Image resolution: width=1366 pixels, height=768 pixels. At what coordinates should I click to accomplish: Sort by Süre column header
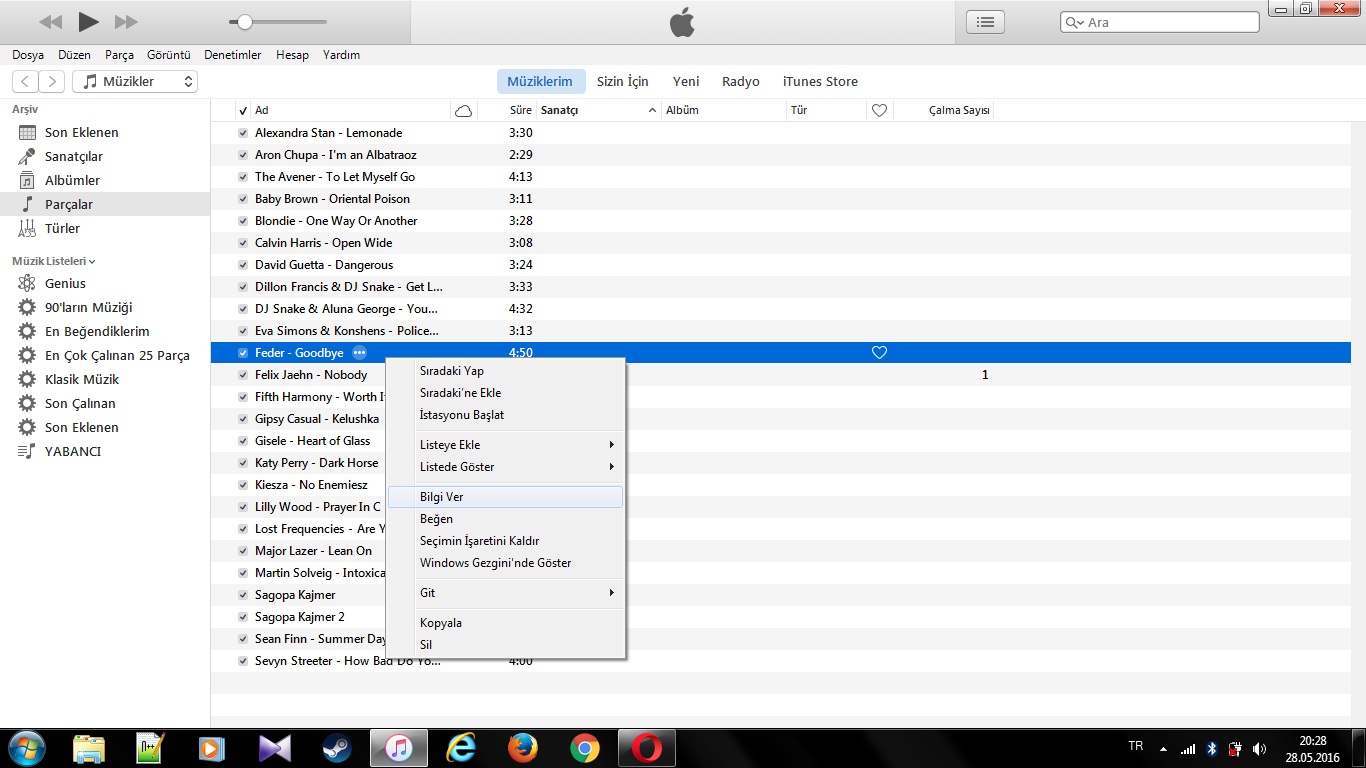point(520,110)
